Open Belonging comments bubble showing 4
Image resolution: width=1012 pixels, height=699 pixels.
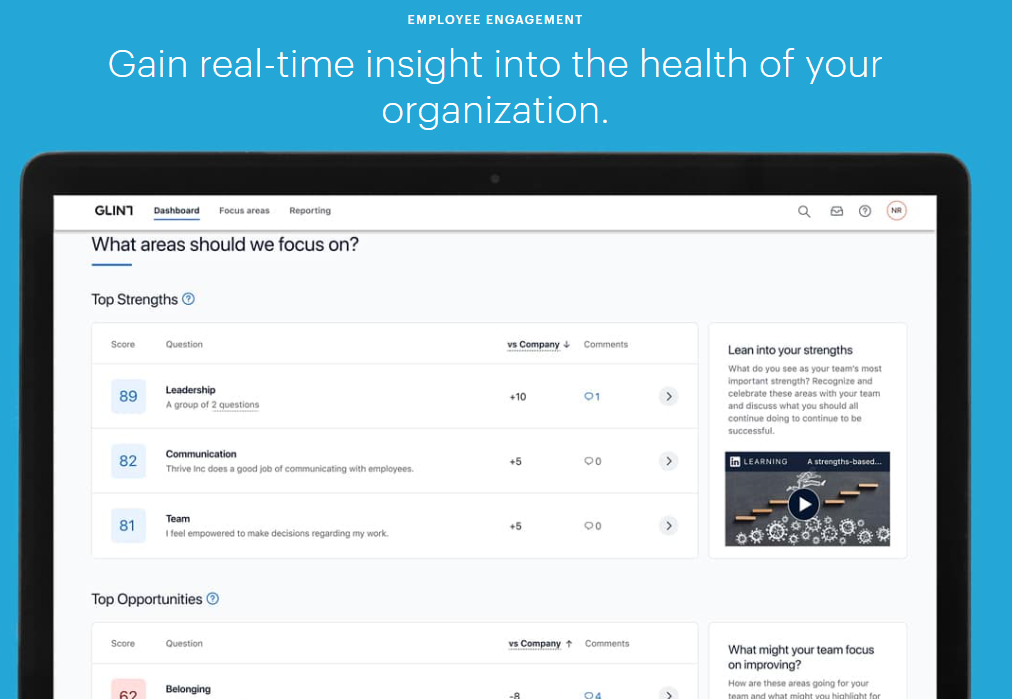coord(592,695)
